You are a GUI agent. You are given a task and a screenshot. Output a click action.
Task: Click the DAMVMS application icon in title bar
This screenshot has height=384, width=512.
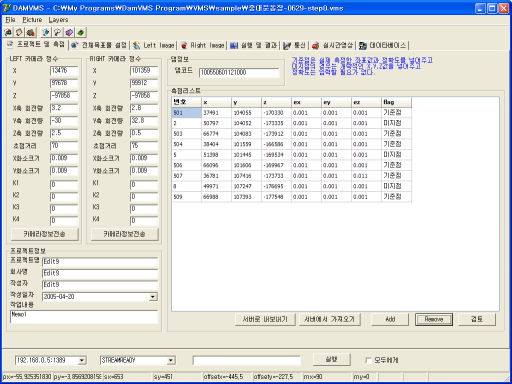pos(6,8)
